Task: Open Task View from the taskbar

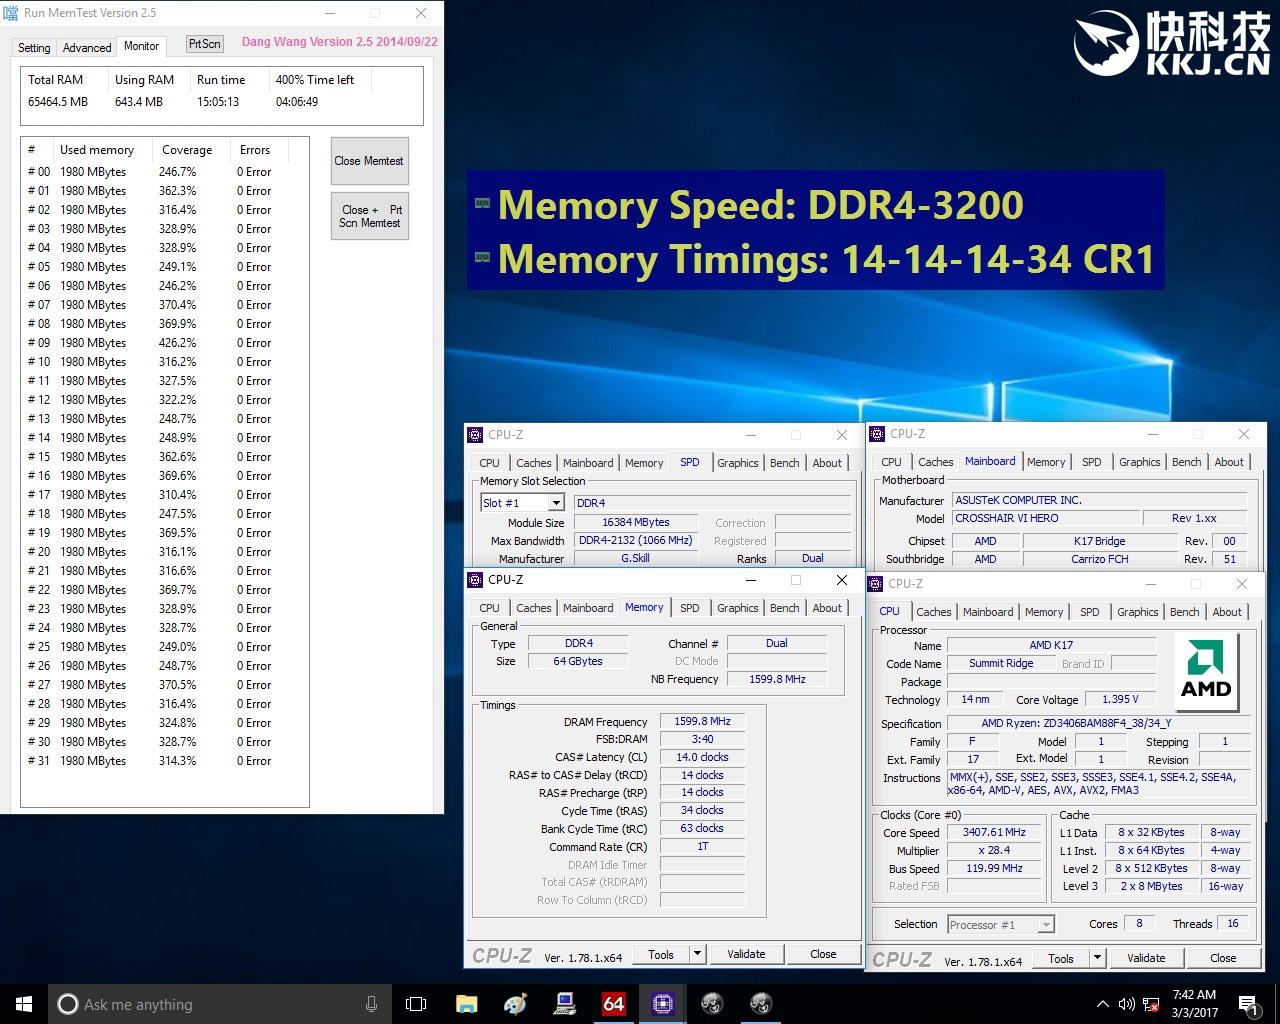Action: pyautogui.click(x=416, y=1004)
